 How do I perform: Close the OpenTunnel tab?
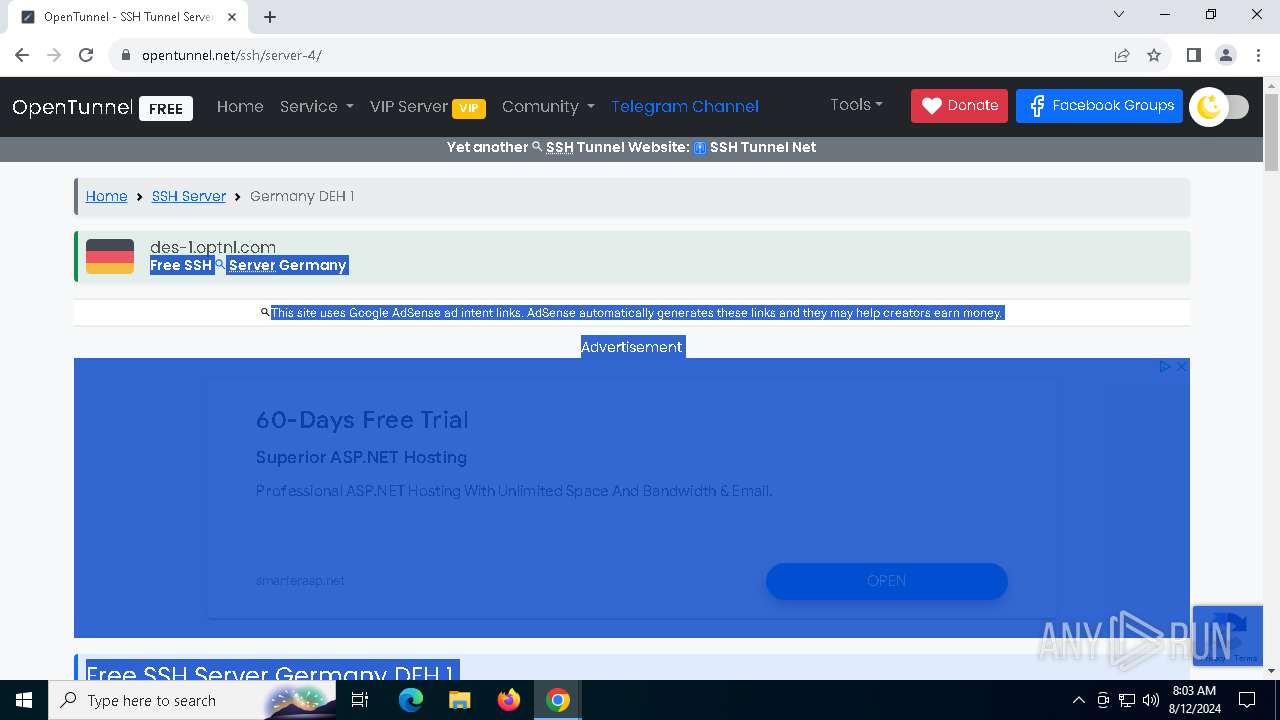tap(234, 16)
